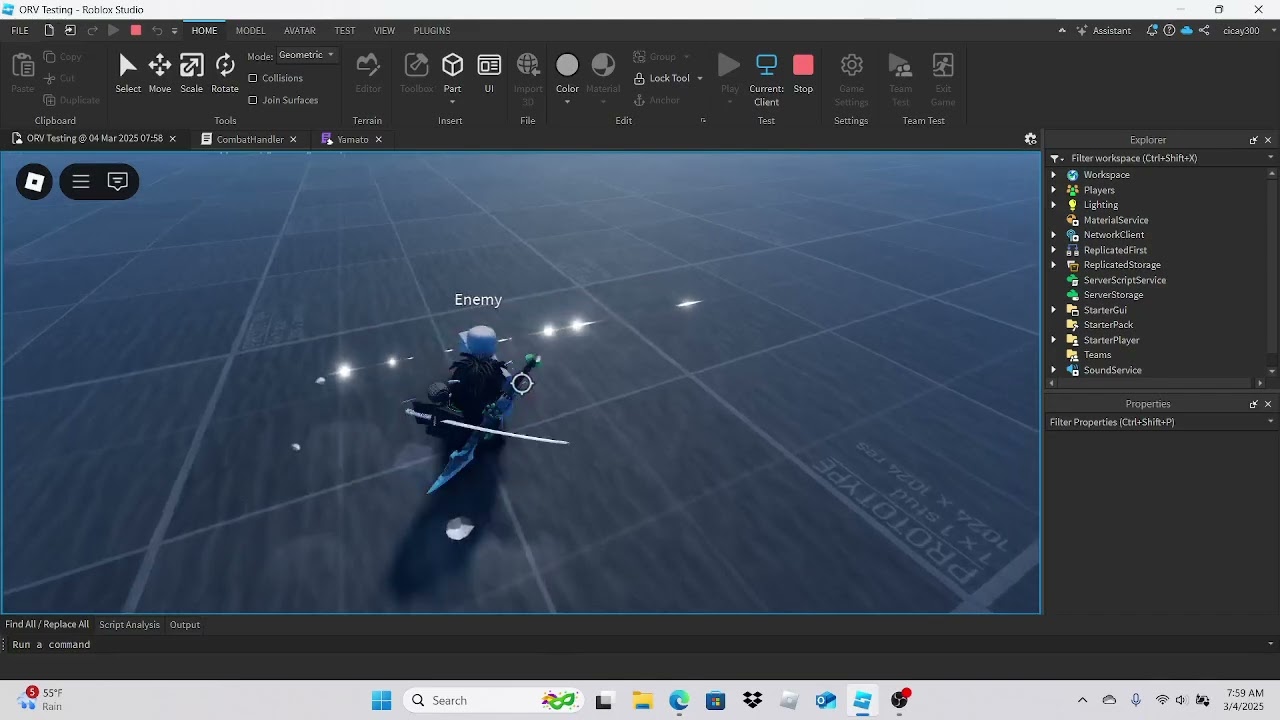Viewport: 1280px width, 720px height.
Task: Open the Output panel tab
Action: (185, 625)
